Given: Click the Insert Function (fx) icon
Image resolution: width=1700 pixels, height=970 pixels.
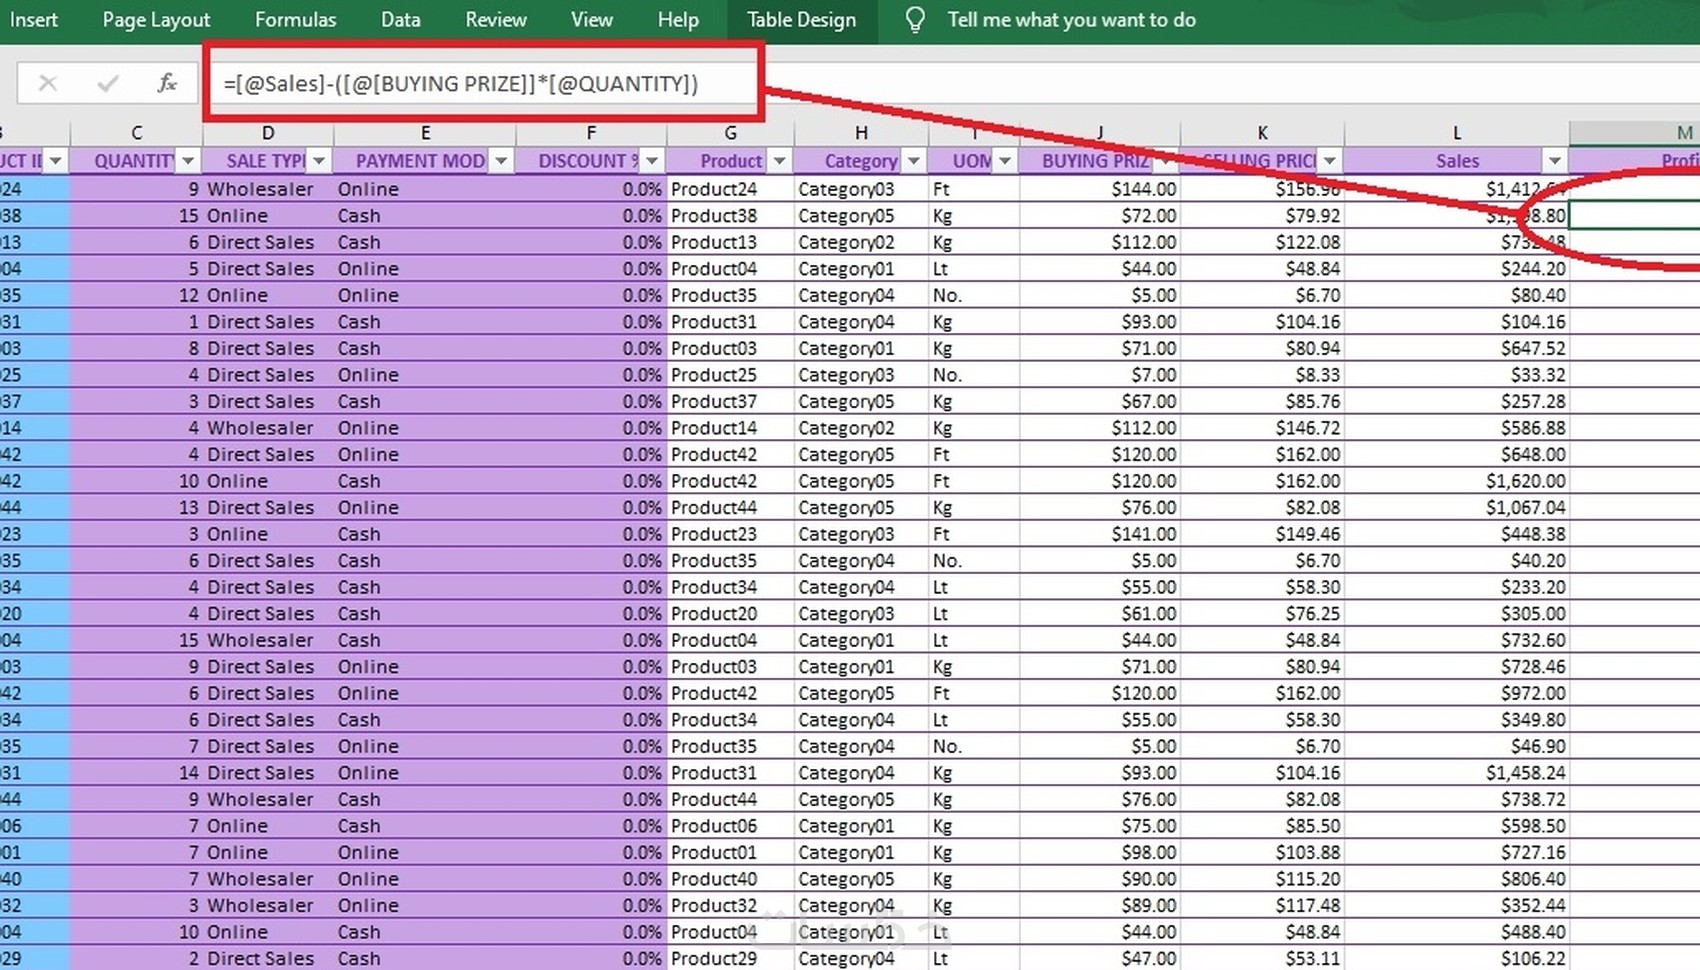Looking at the screenshot, I should pyautogui.click(x=167, y=83).
